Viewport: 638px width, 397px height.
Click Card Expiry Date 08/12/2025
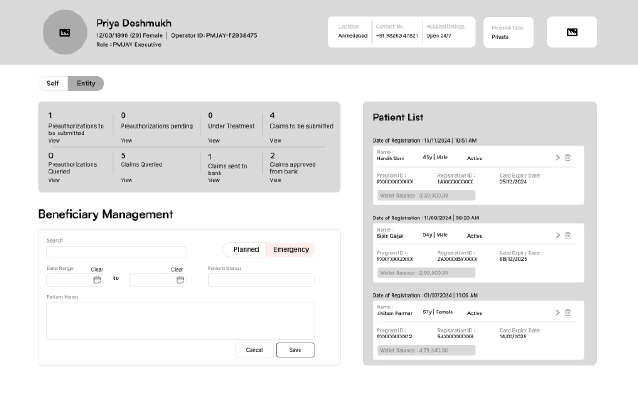[x=520, y=256]
